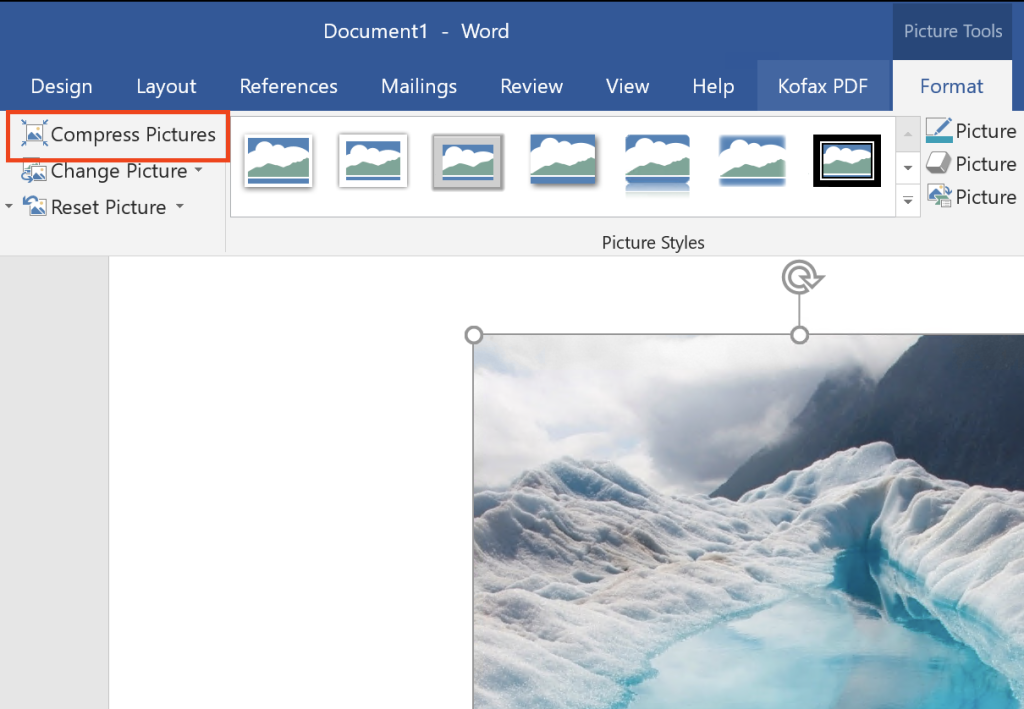Click the Picture Border pen icon
Viewport: 1024px width, 709px height.
939,131
